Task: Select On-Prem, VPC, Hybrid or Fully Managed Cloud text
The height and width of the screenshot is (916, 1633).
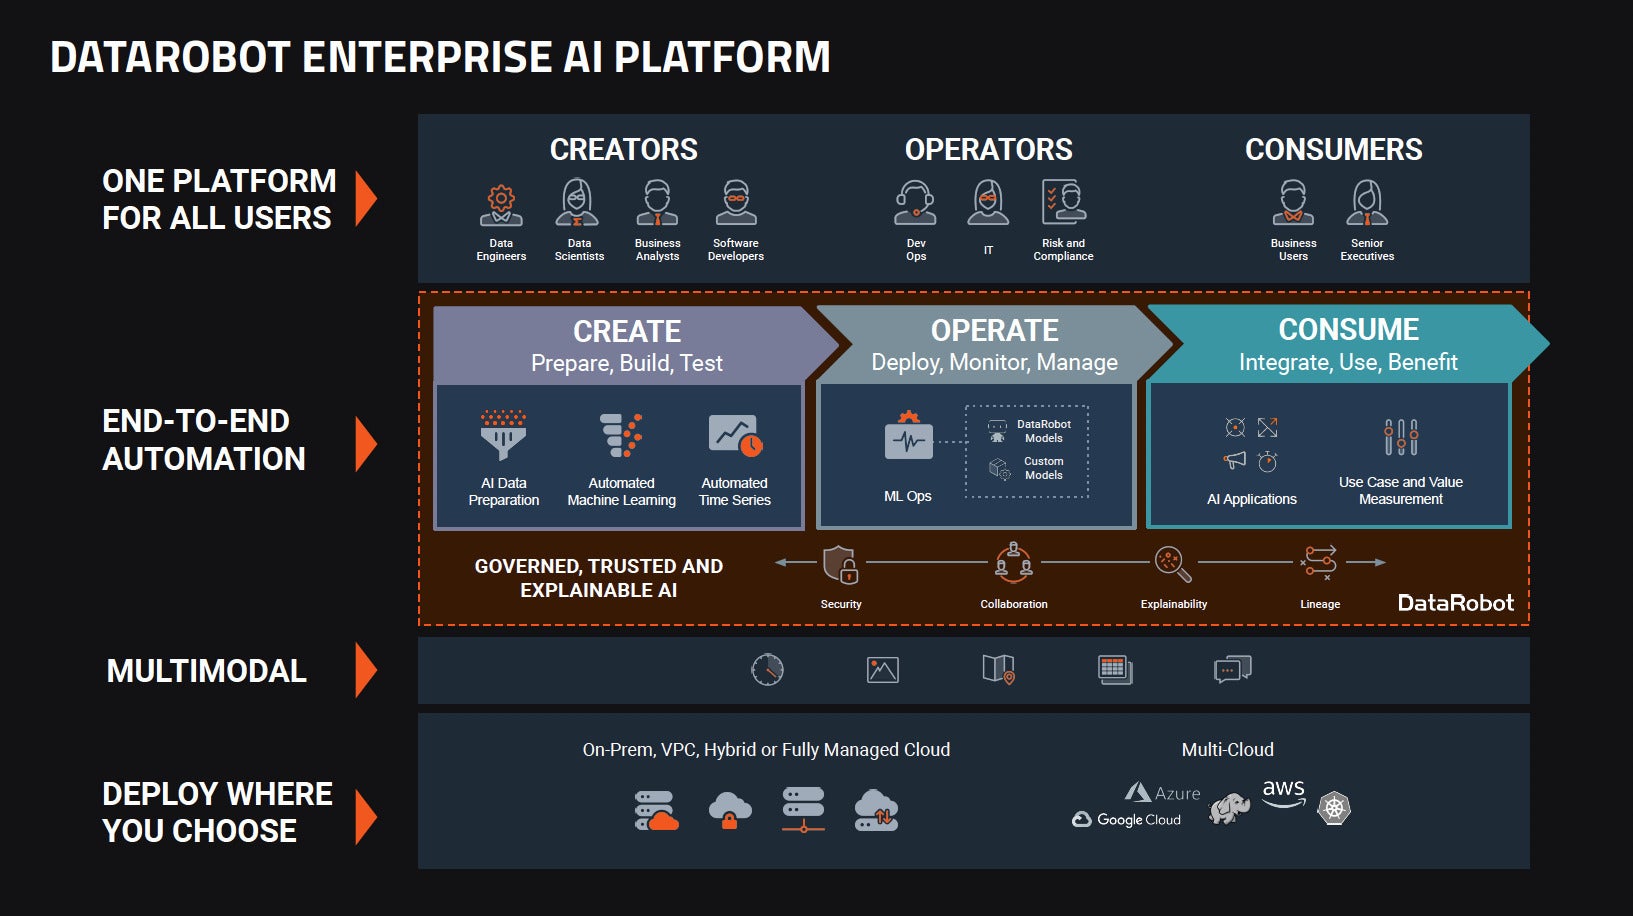Action: point(766,750)
